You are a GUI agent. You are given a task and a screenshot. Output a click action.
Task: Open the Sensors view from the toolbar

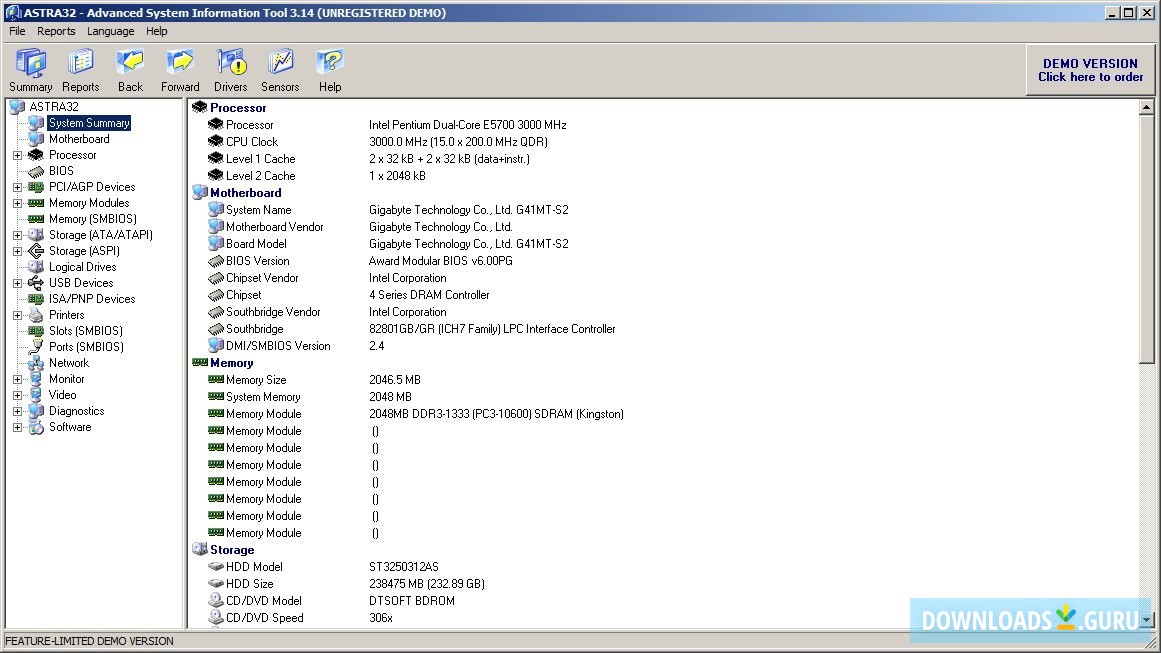click(280, 68)
